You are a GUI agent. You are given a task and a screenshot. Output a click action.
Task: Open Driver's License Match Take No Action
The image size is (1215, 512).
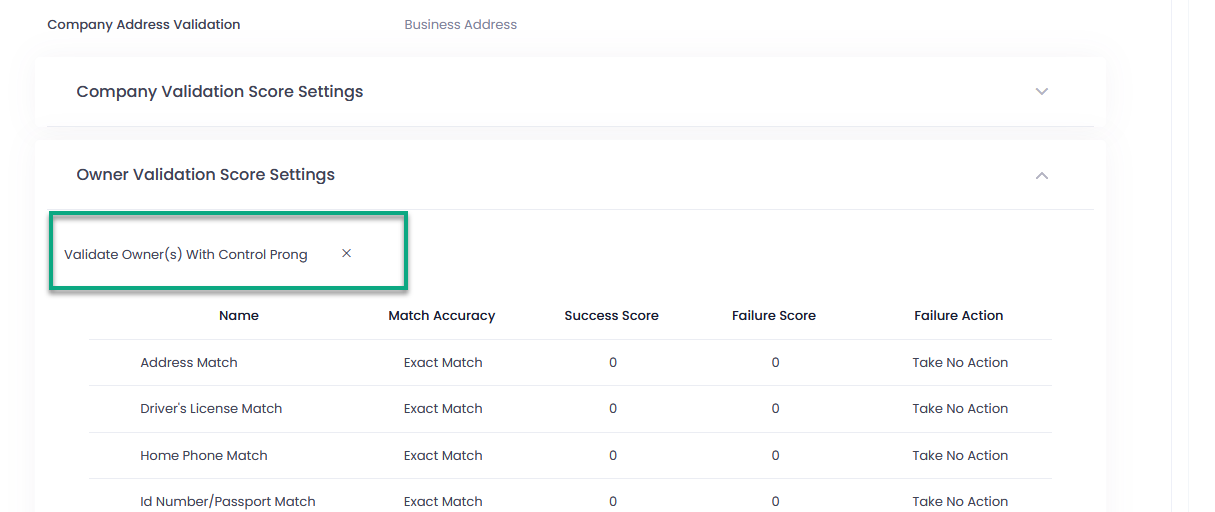click(960, 409)
